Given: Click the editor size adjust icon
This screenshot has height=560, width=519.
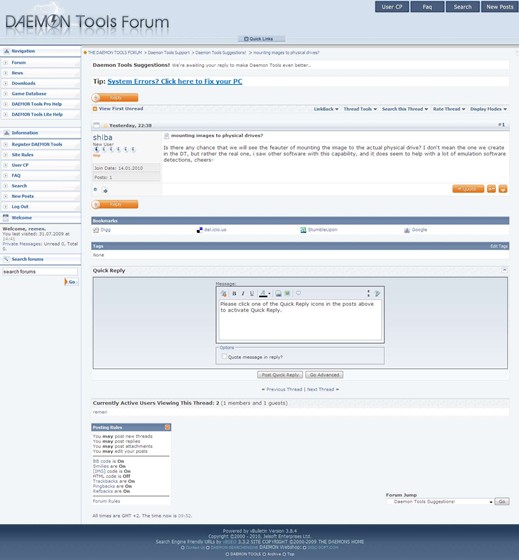Looking at the screenshot, I should click(368, 293).
